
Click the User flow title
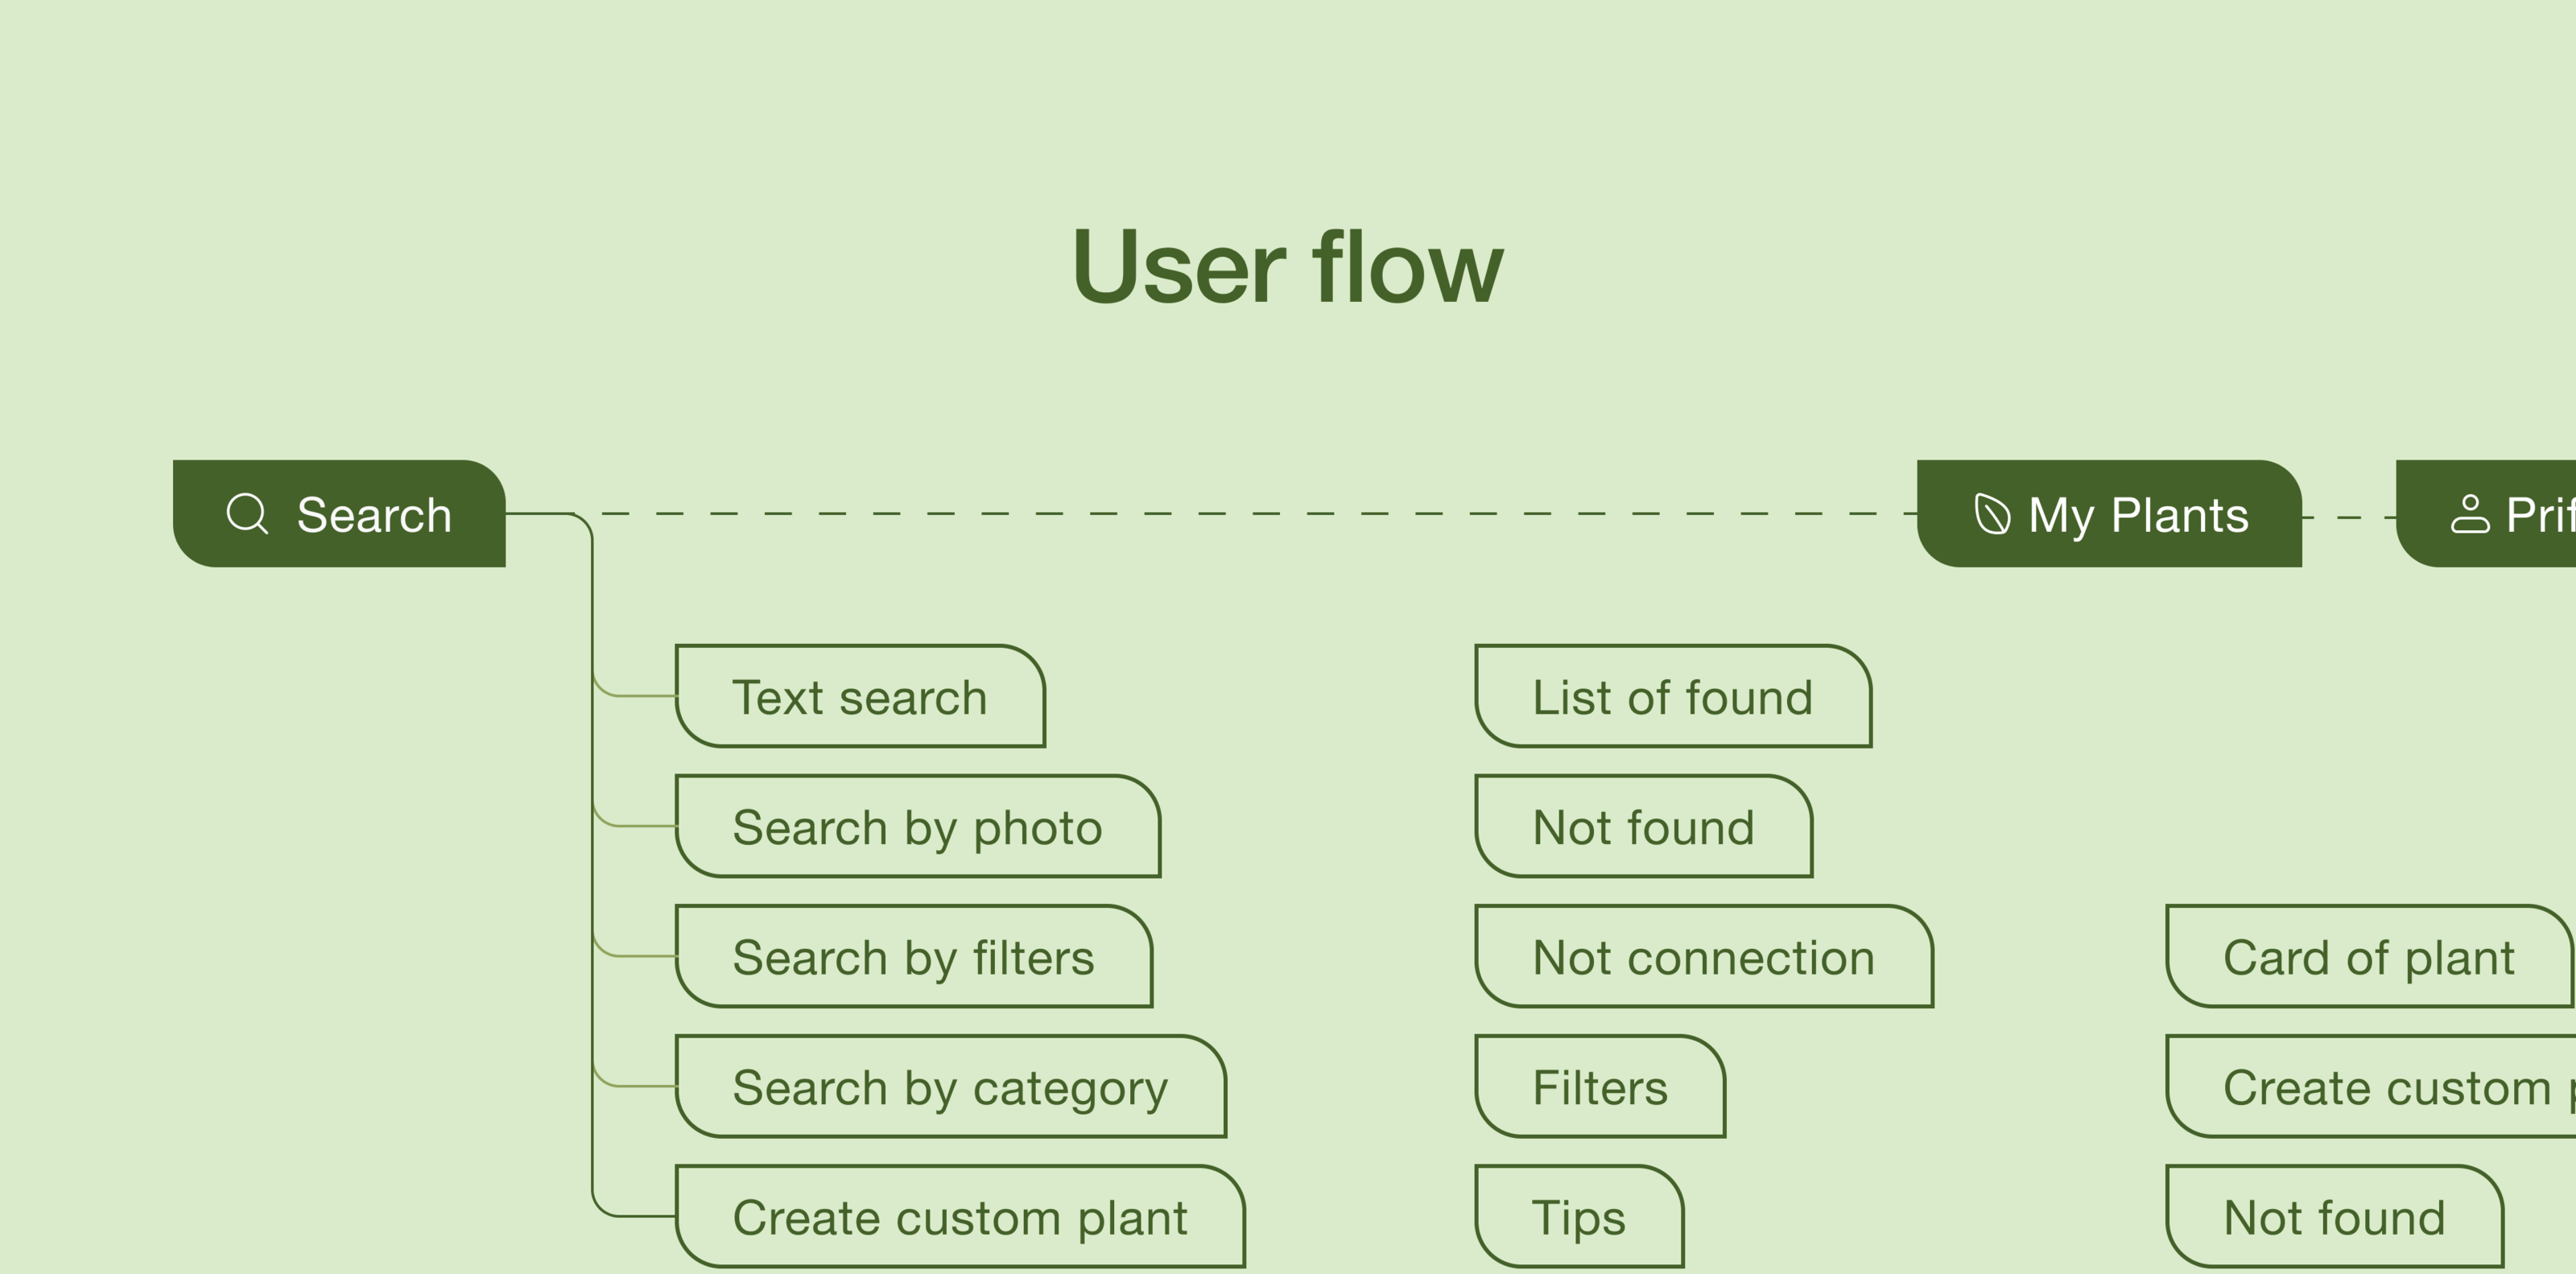1287,267
